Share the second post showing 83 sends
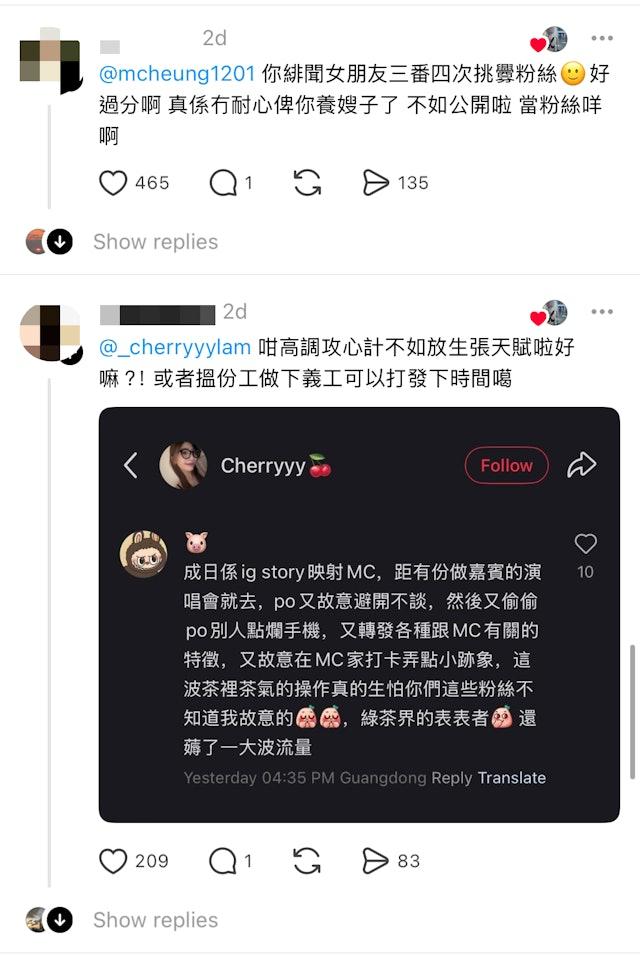 (x=375, y=861)
